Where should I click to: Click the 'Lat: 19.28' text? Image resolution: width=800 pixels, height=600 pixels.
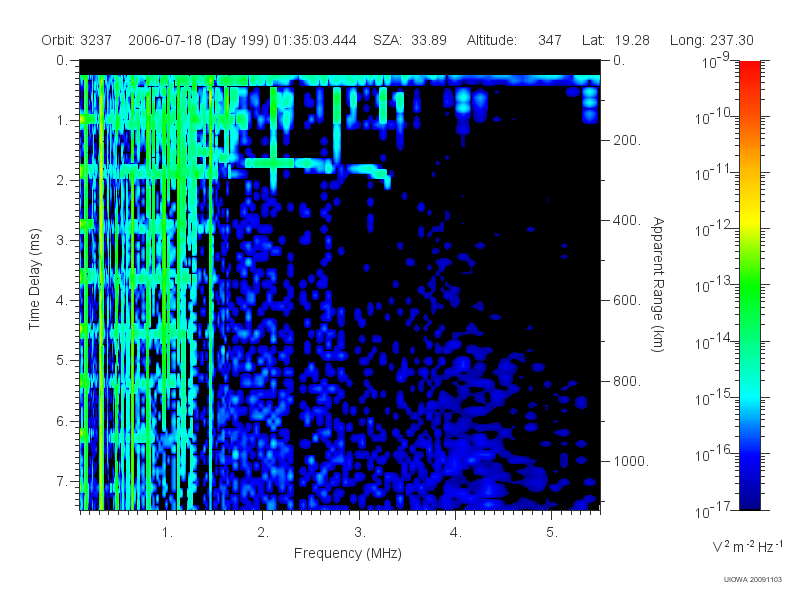pos(616,40)
